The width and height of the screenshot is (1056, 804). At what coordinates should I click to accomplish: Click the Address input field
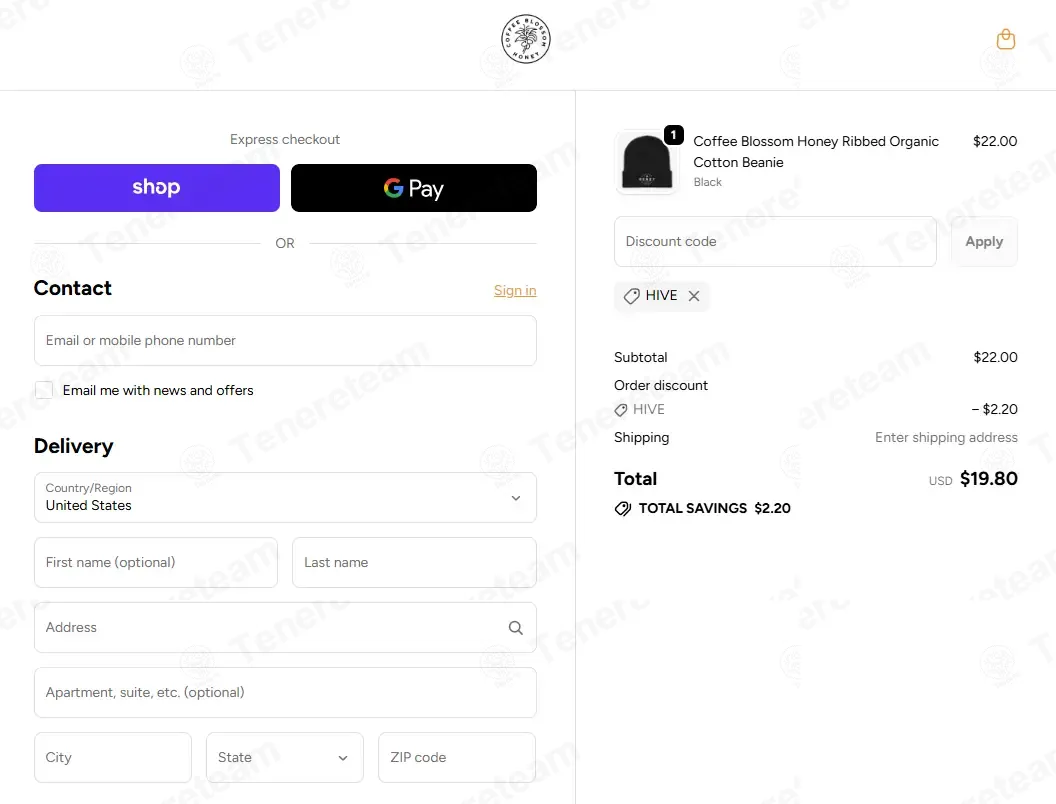pos(286,628)
